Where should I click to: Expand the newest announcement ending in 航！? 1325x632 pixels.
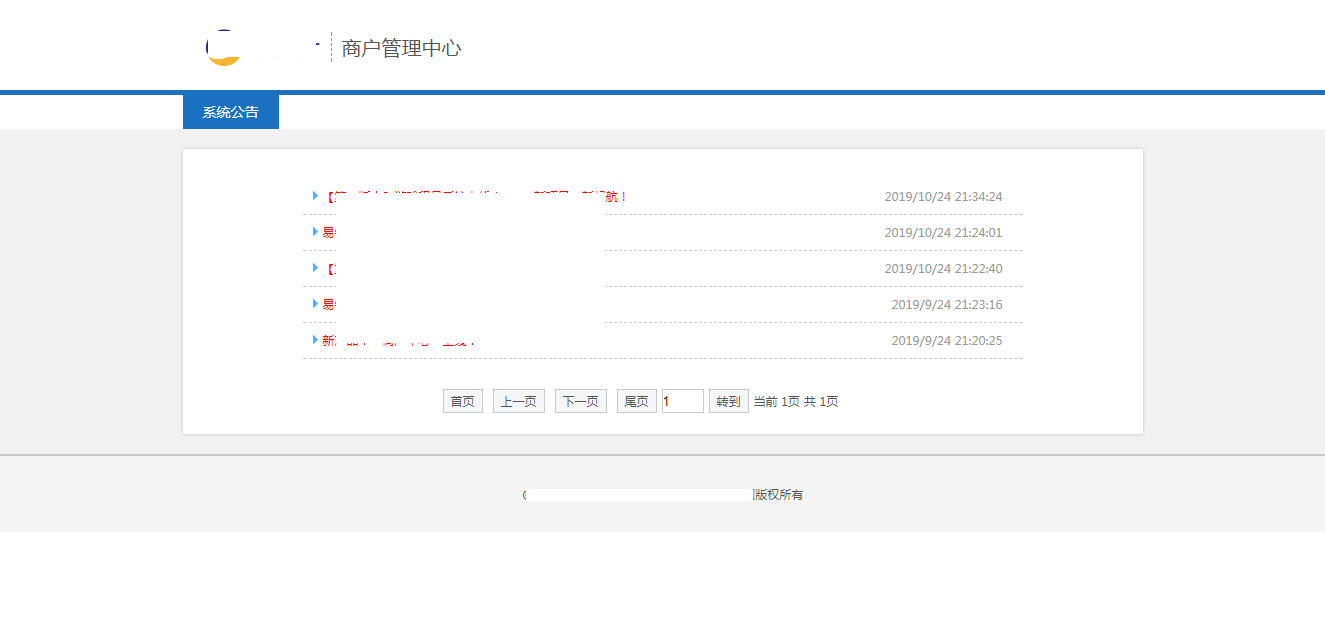click(470, 195)
